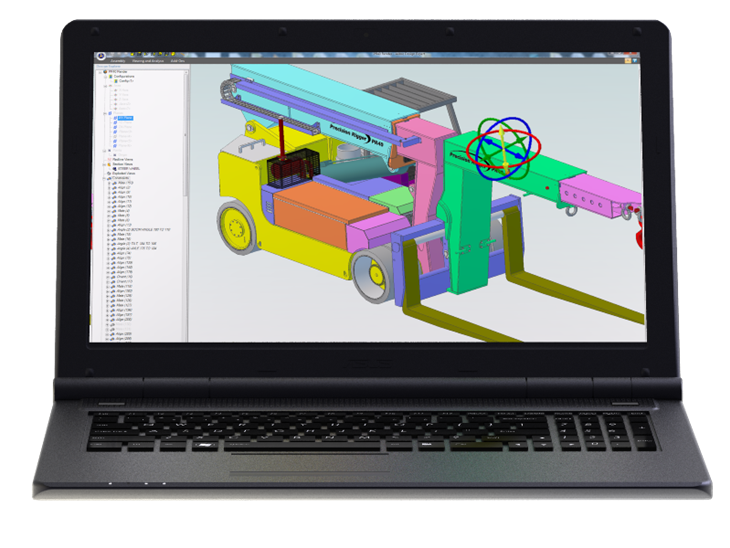Select the Redline Views tree item
The image size is (730, 548).
pyautogui.click(x=123, y=158)
